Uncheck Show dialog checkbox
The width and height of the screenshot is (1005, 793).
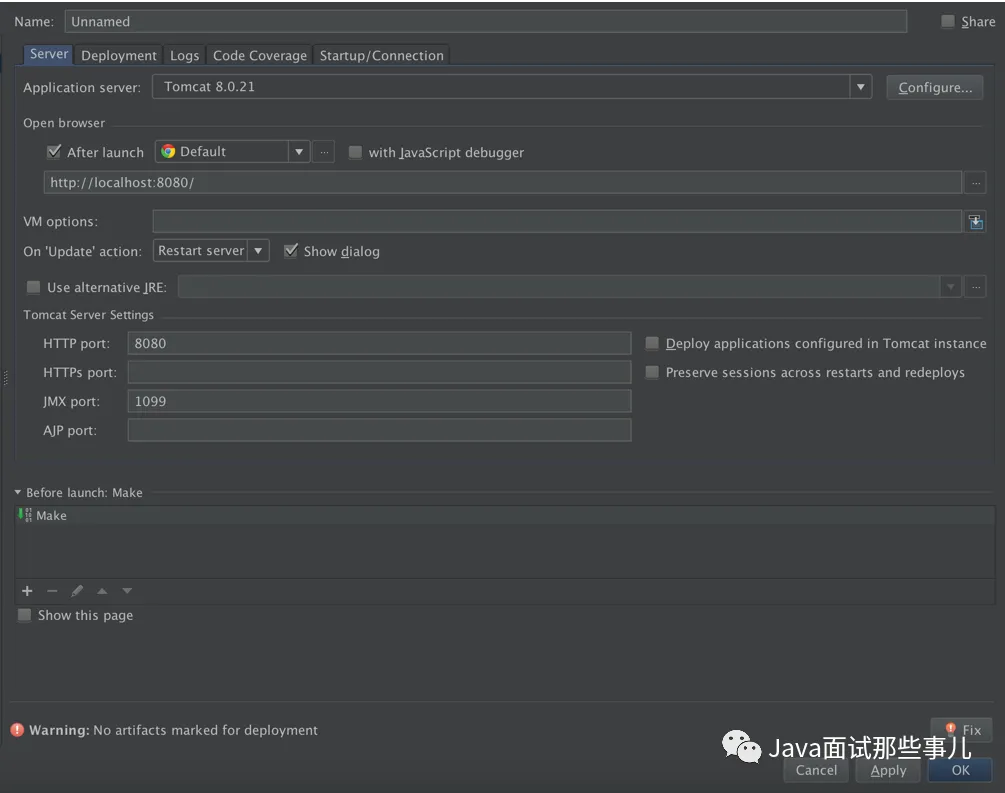pos(290,251)
